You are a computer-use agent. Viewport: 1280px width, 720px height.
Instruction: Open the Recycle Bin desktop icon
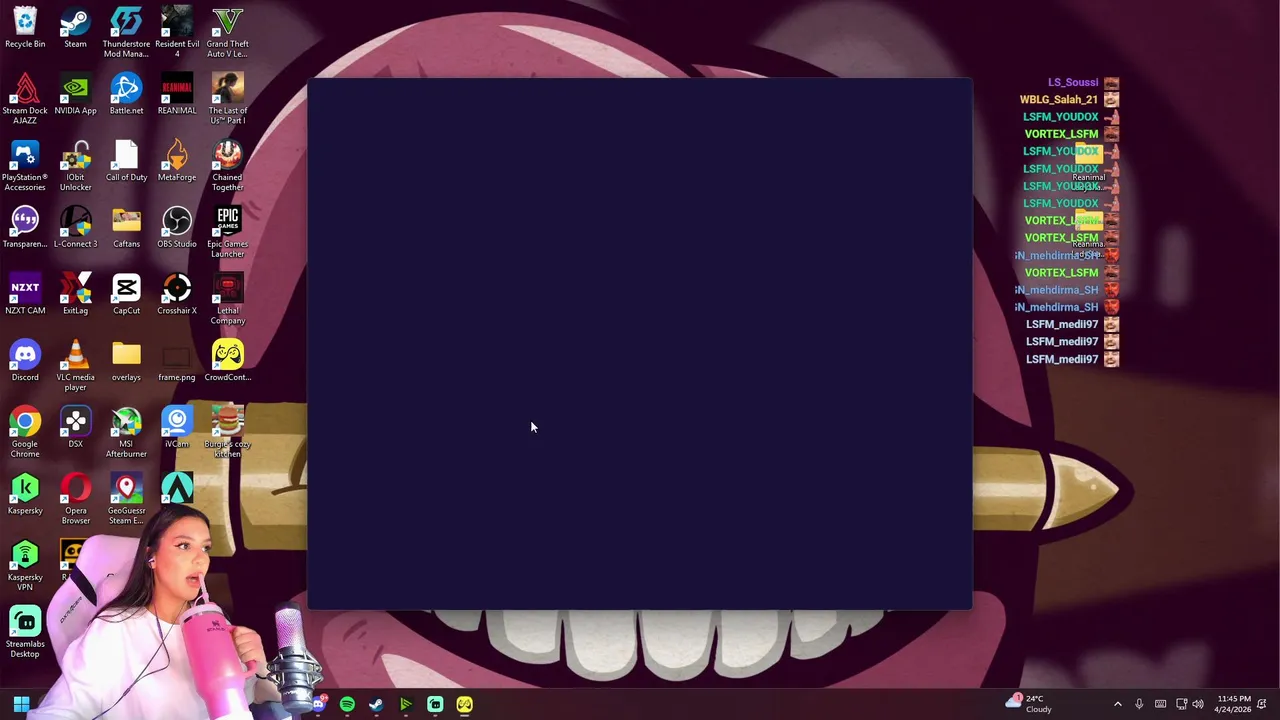[25, 28]
